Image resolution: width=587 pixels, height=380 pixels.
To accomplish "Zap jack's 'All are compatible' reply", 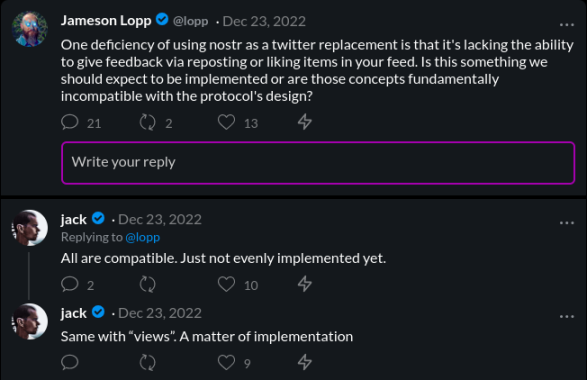I will click(305, 284).
